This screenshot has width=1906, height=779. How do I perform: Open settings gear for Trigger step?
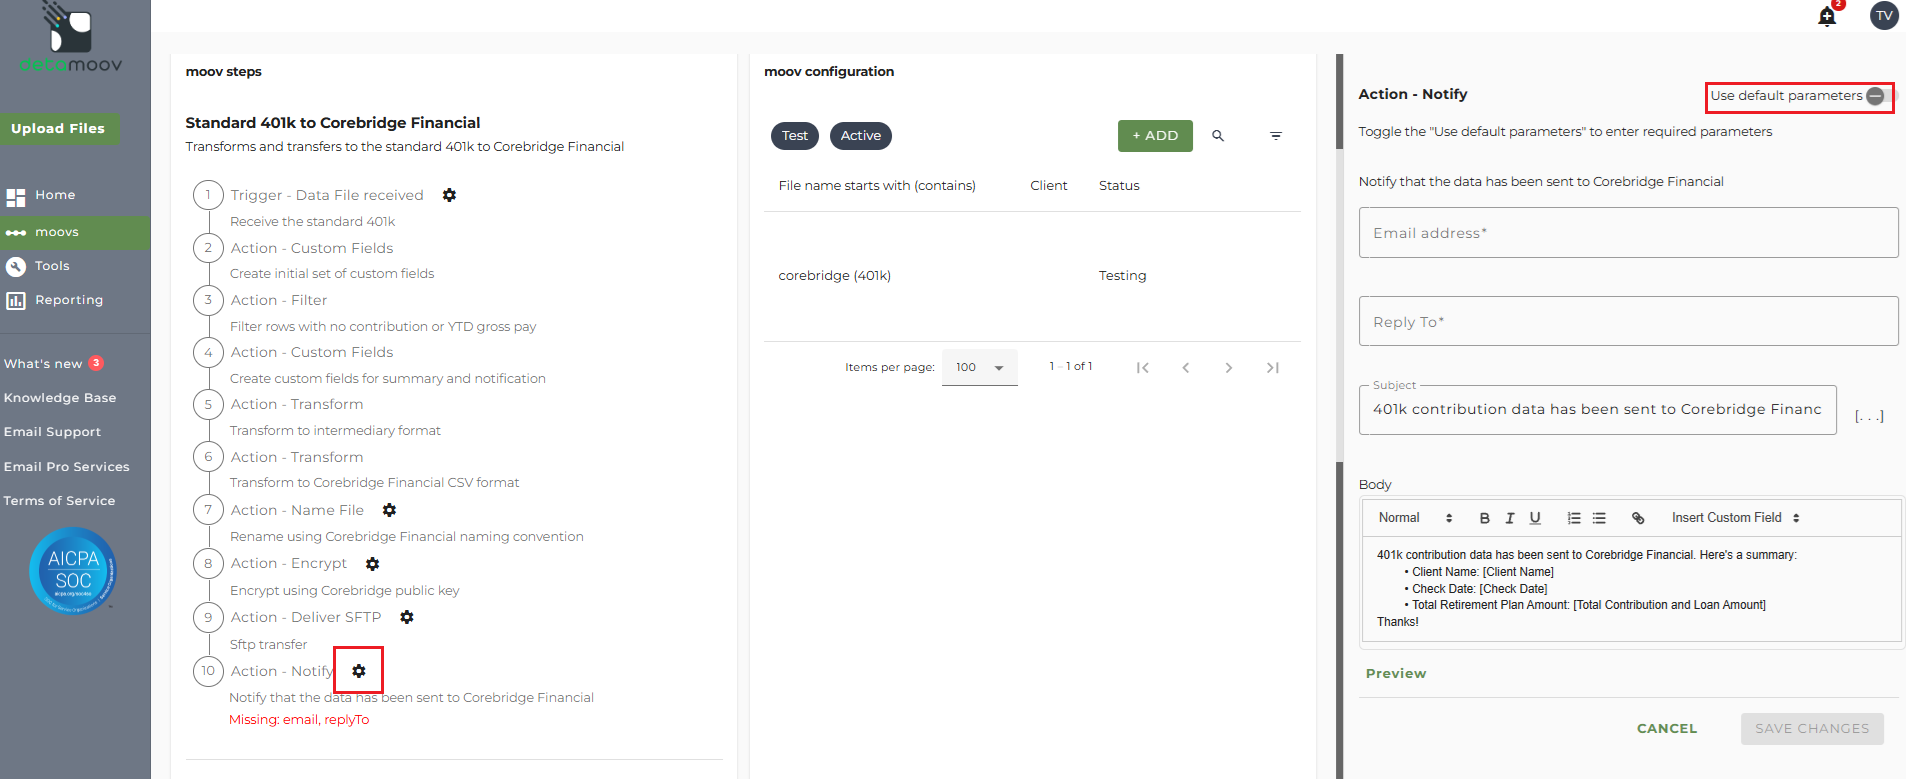[x=450, y=195]
